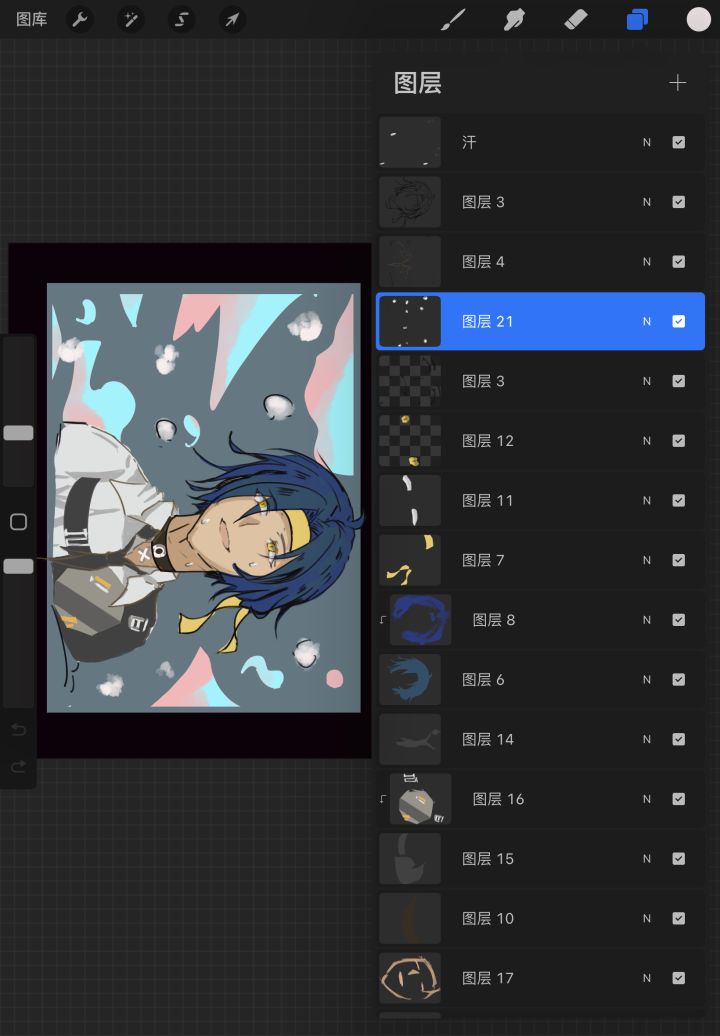
Task: Tap the 图层 21 dotted thumbnail
Action: (x=410, y=321)
